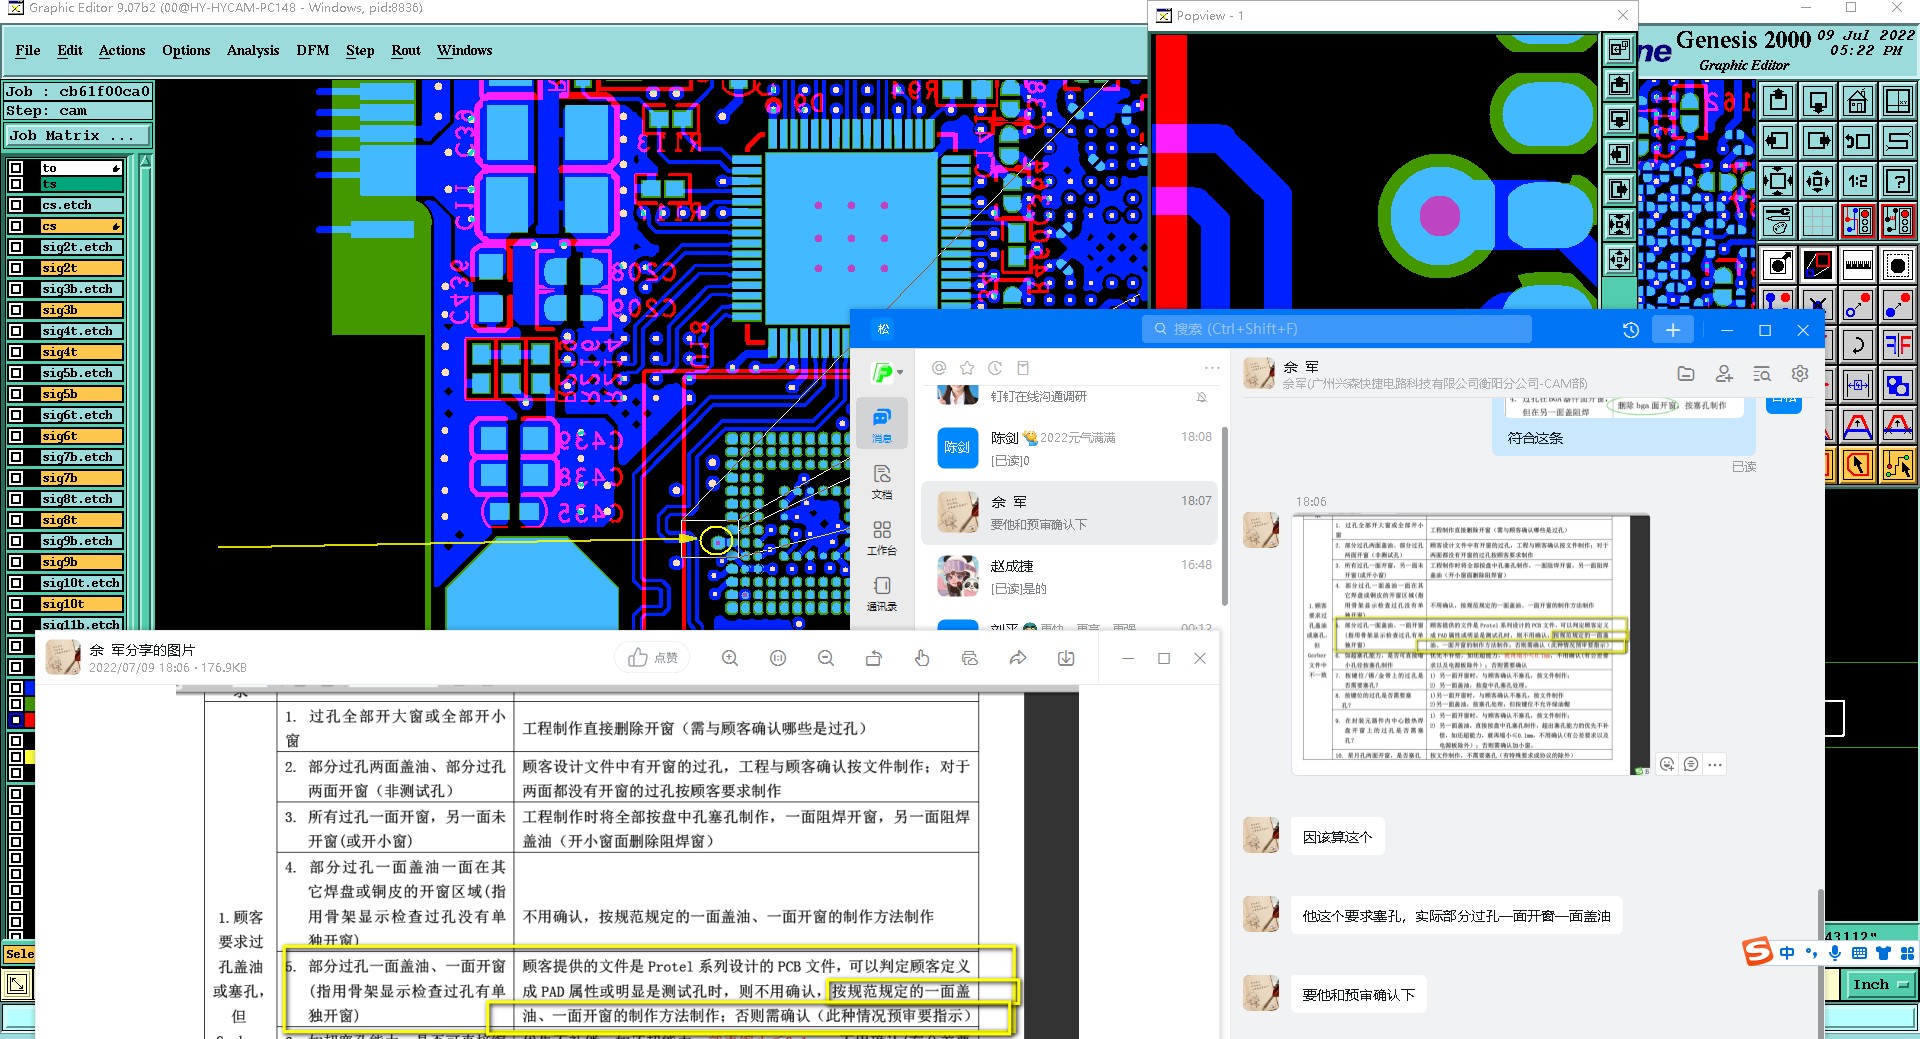Click the star favorites filter icon
The height and width of the screenshot is (1039, 1920).
coord(967,368)
